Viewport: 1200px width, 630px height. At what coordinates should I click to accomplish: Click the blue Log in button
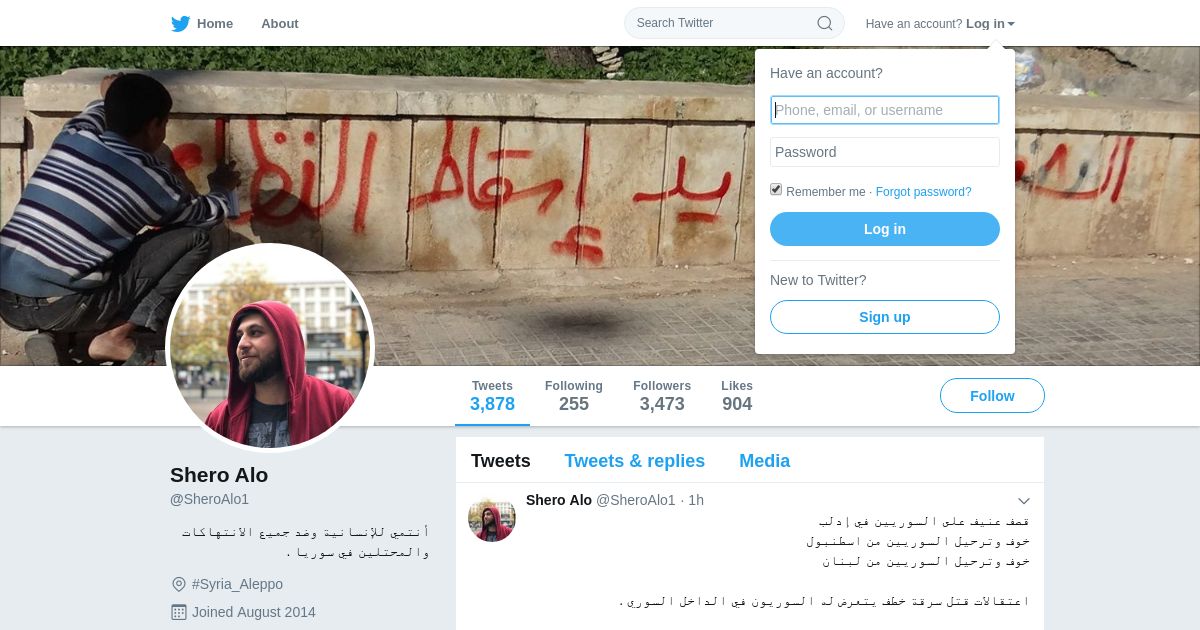coord(885,229)
